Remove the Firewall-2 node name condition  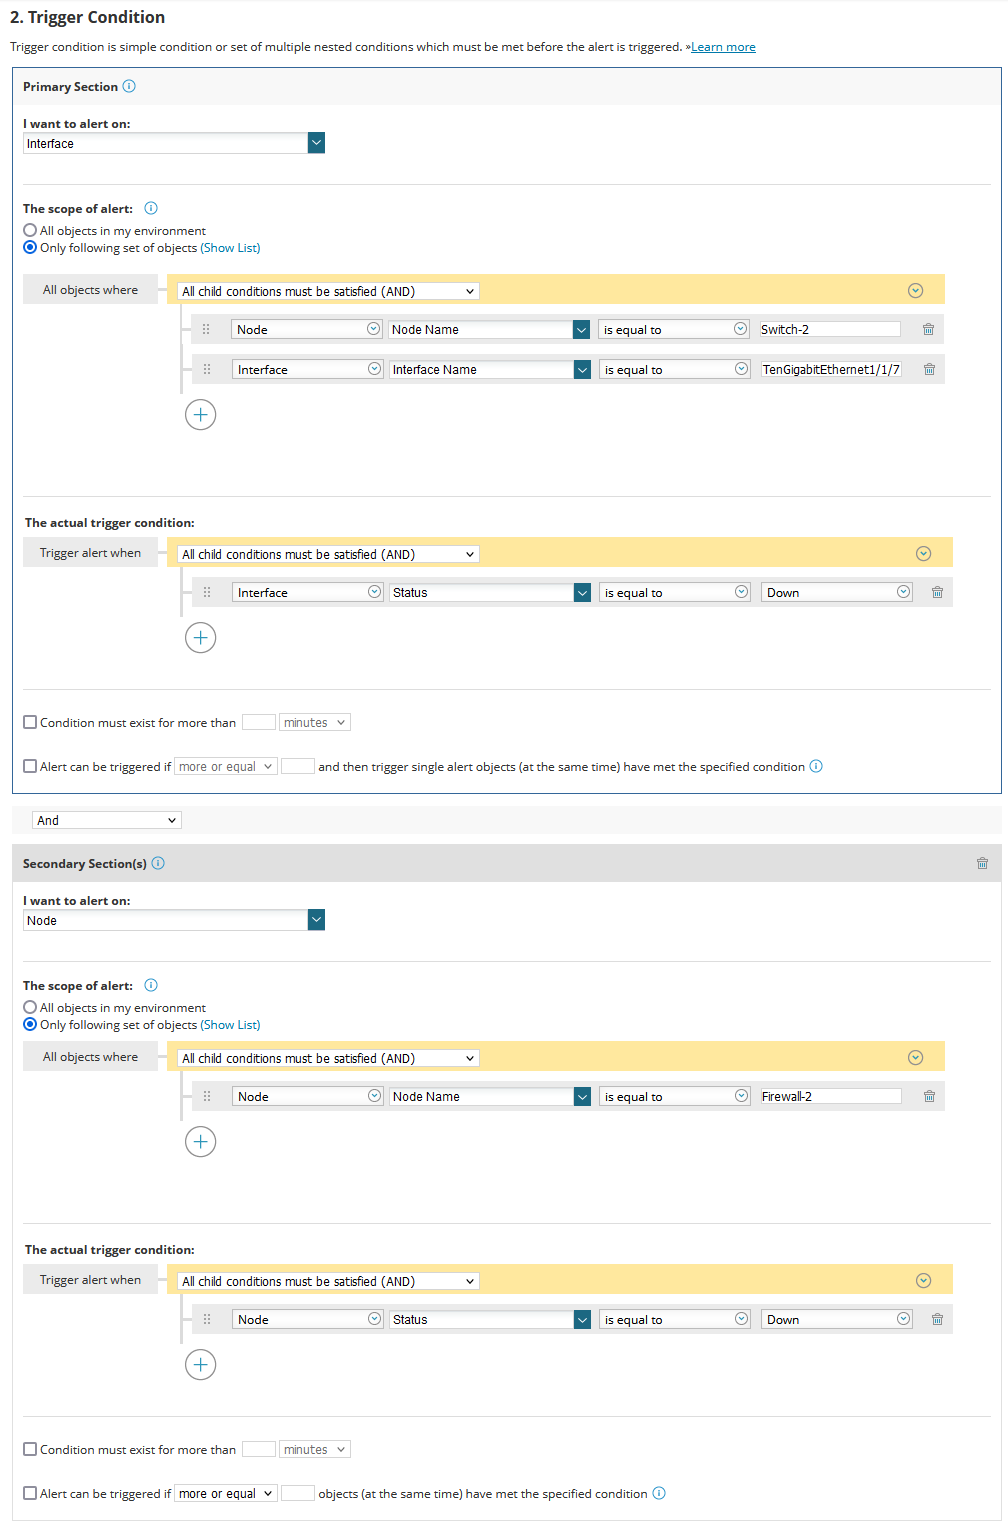[929, 1097]
